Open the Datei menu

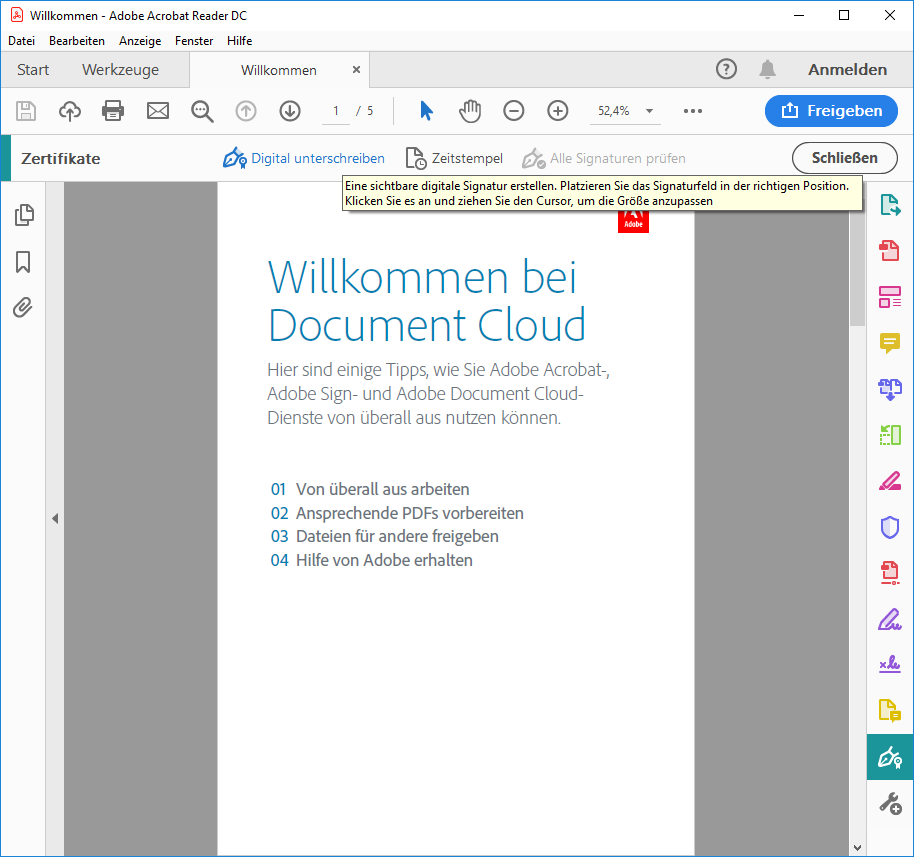point(22,41)
